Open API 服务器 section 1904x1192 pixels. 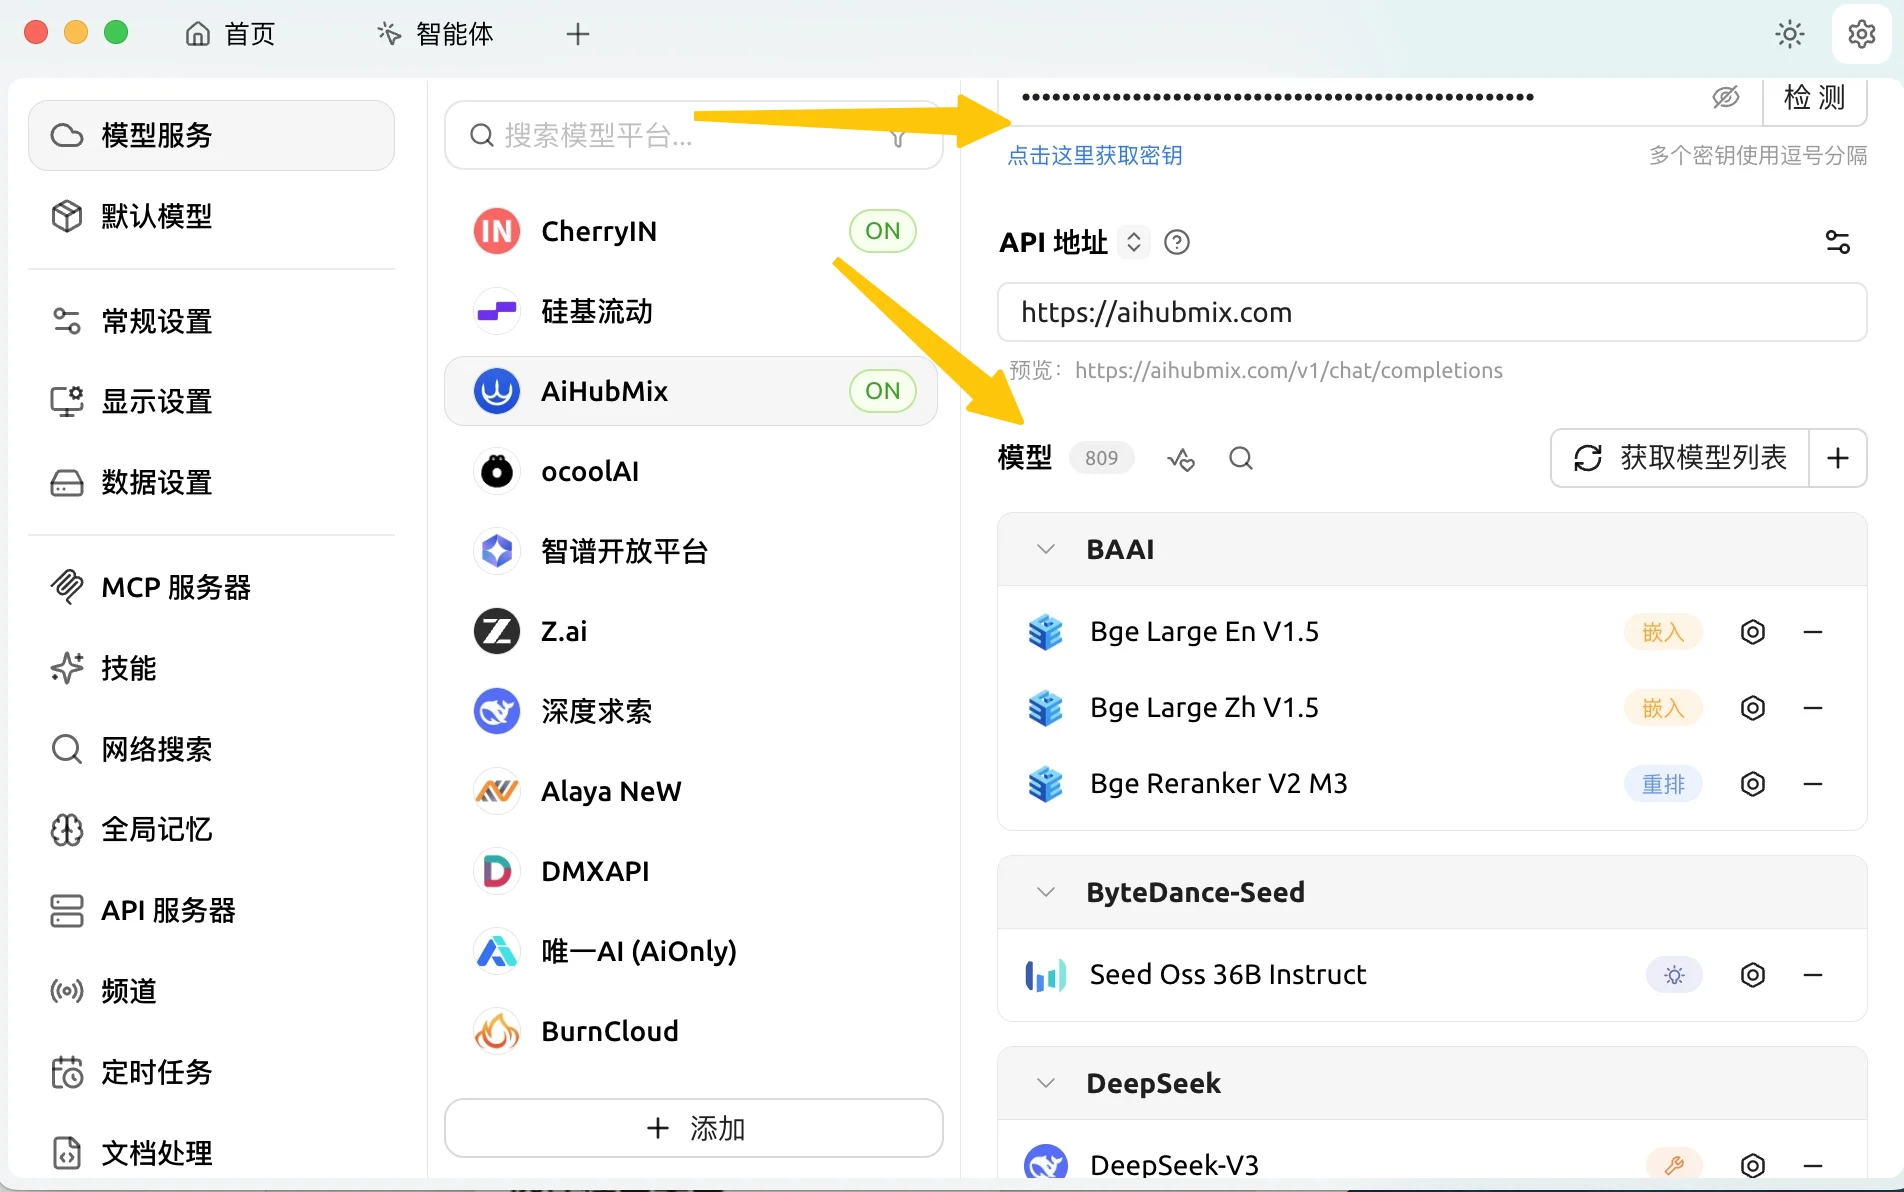click(212, 911)
